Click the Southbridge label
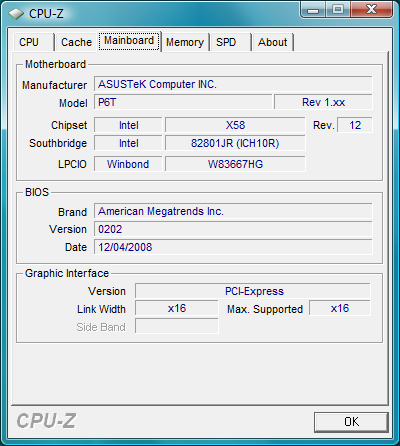The image size is (400, 446). tap(58, 143)
